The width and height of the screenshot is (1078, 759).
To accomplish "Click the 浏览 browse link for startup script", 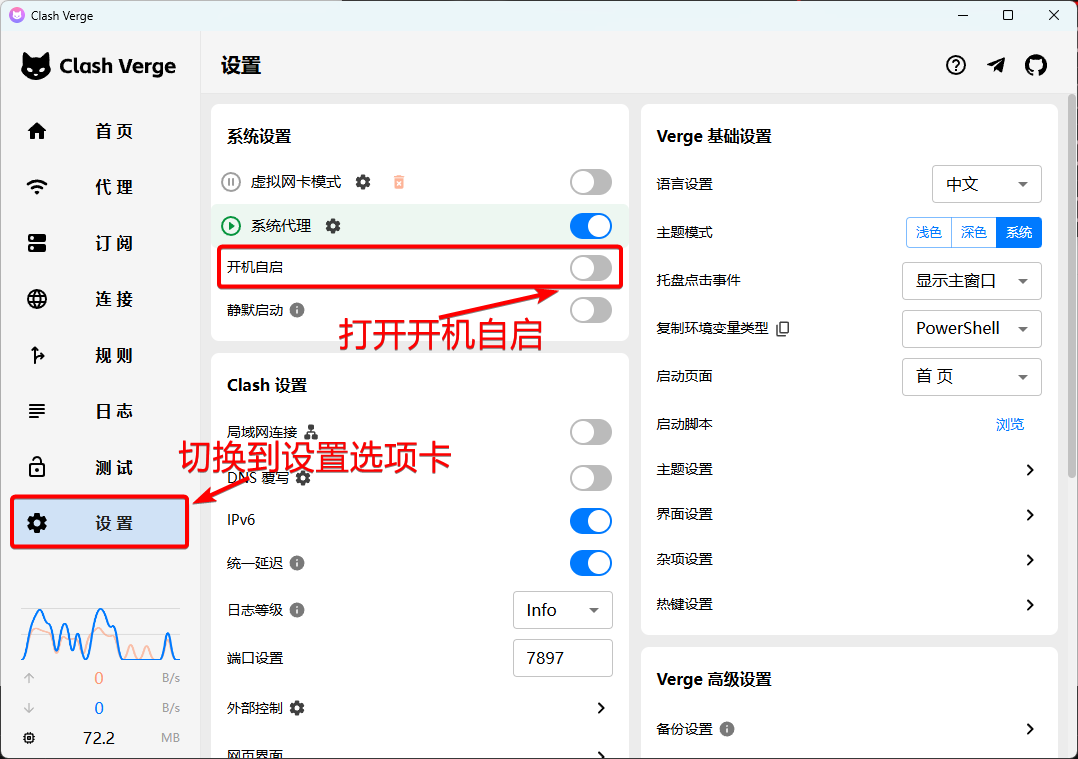I will 1010,424.
